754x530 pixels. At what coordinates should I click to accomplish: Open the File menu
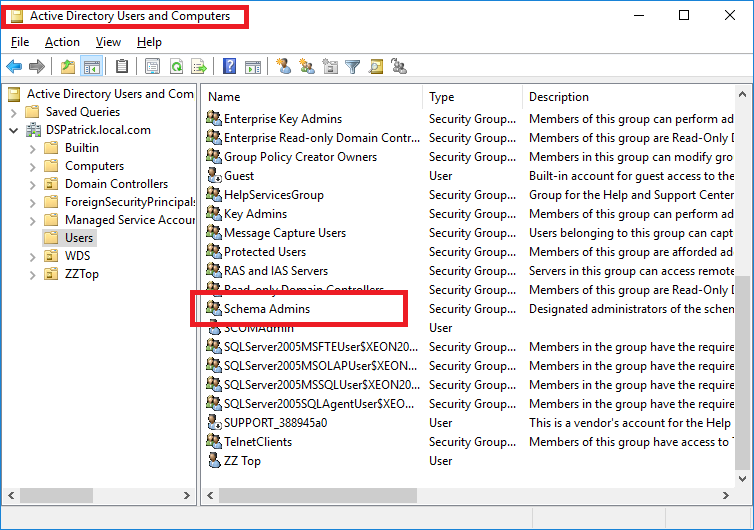(20, 42)
